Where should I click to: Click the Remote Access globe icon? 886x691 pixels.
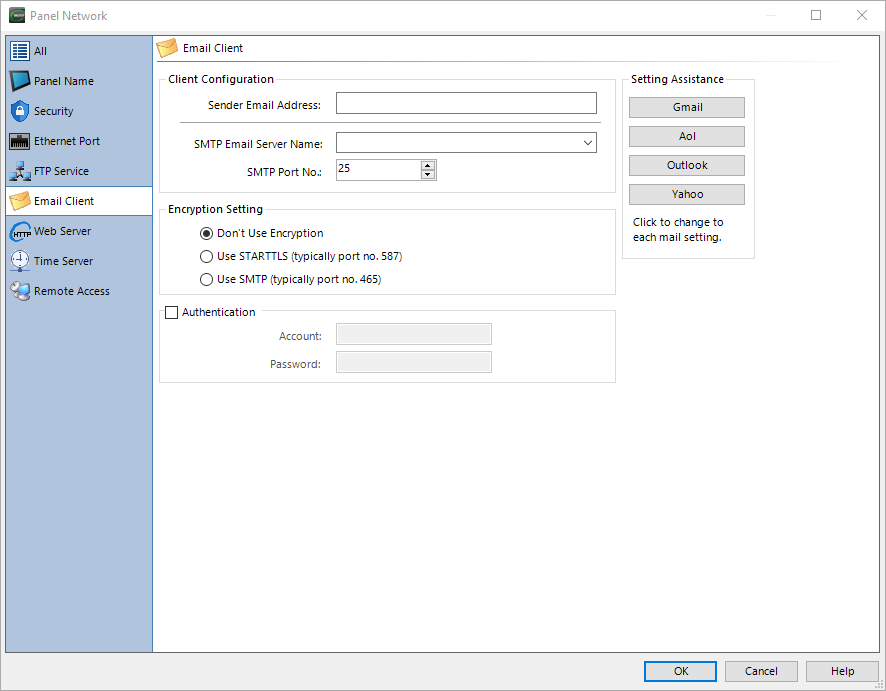pyautogui.click(x=18, y=291)
